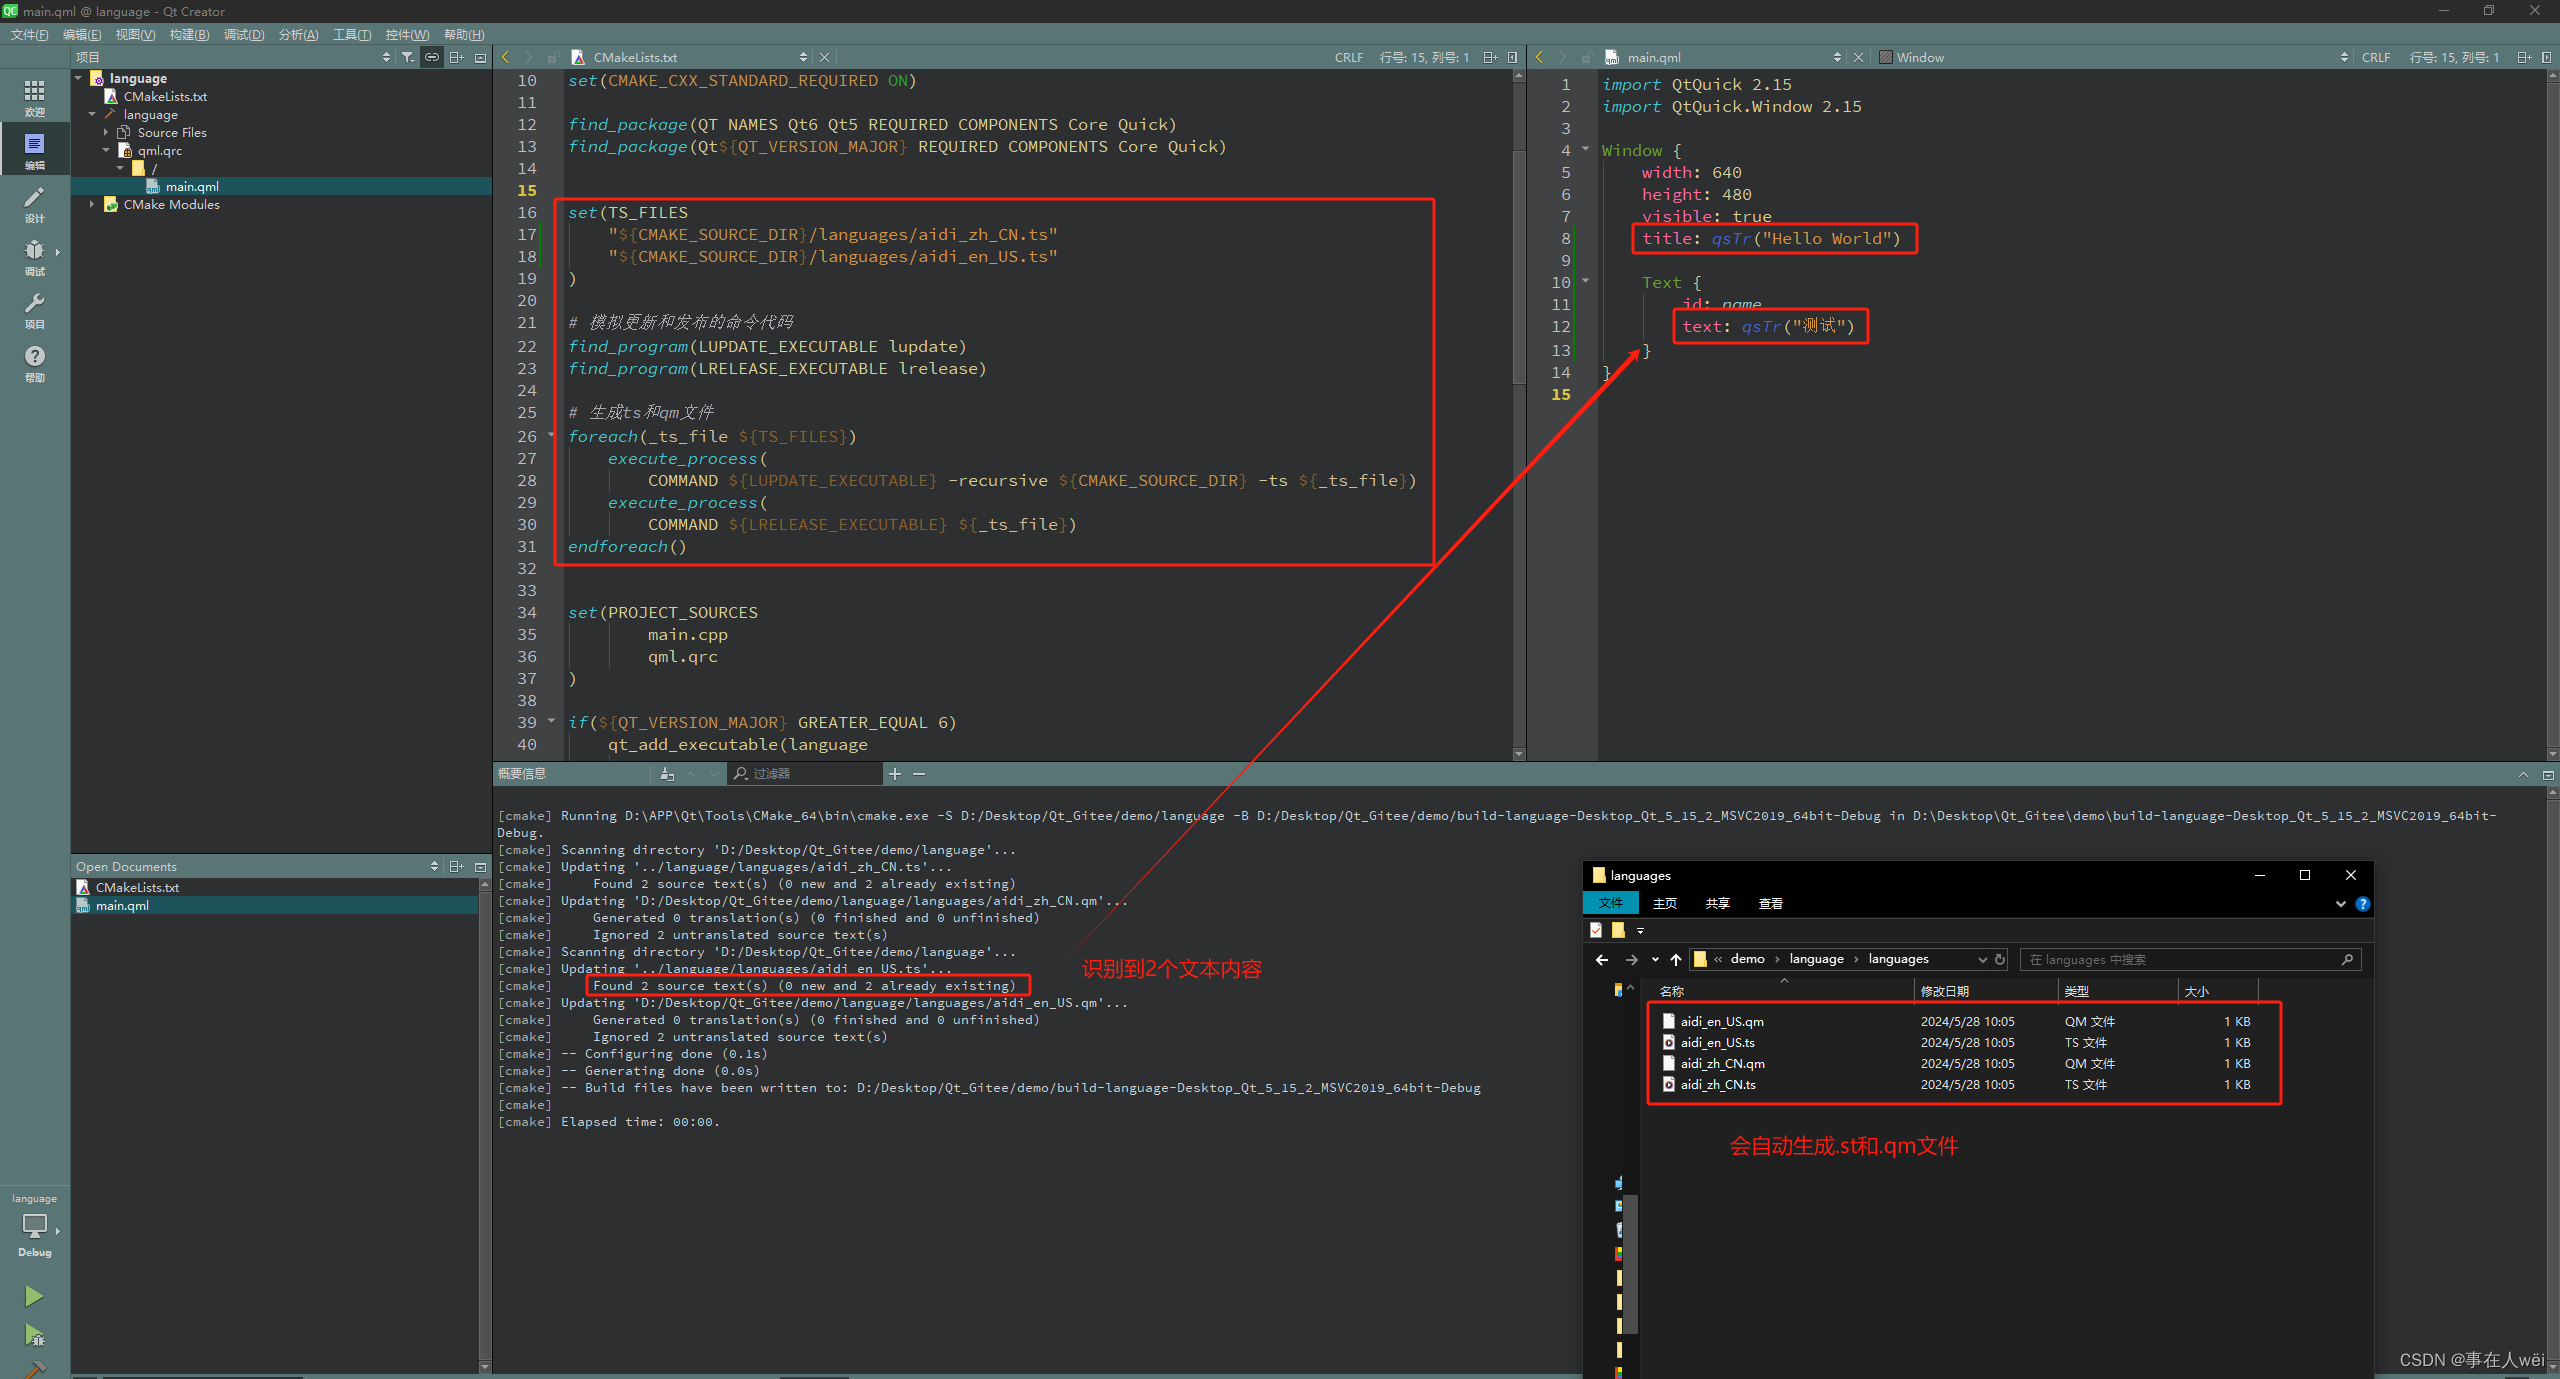Click the green Run button

(x=34, y=1296)
